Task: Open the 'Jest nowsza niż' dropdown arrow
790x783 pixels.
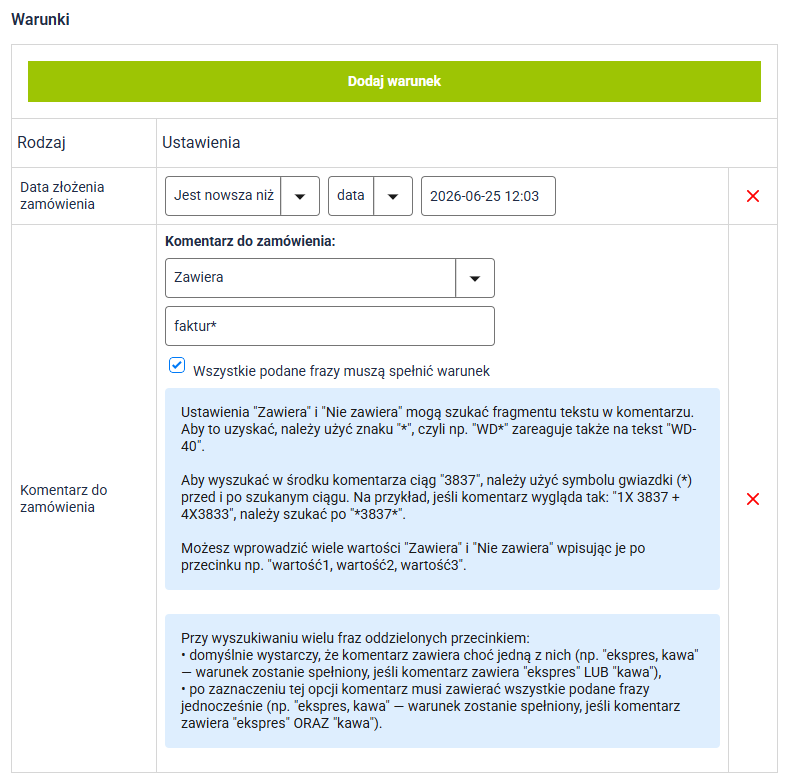Action: [x=300, y=196]
